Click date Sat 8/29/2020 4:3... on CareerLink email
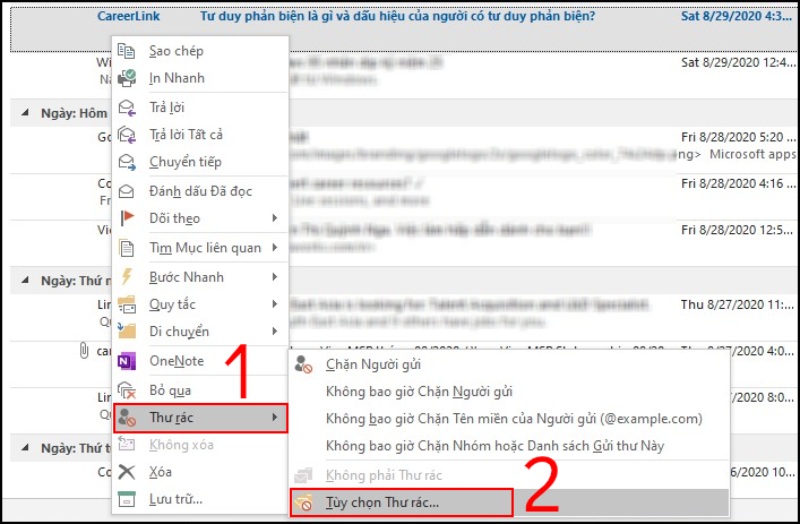The image size is (800, 524). tap(736, 16)
